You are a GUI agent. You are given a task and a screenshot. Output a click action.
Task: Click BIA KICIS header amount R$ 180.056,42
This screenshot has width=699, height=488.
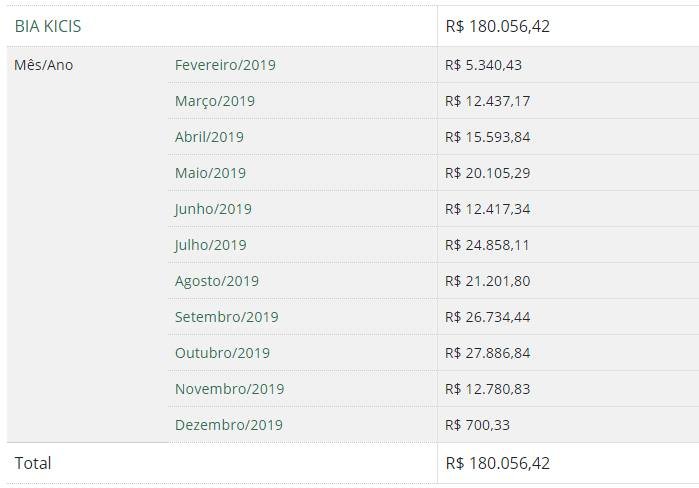click(498, 26)
